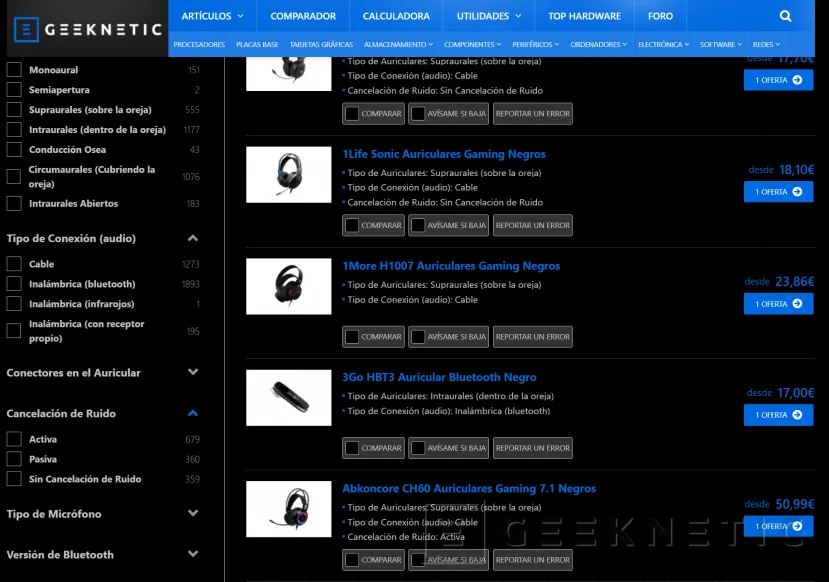
Task: Collapse the Cancelación de Ruido section
Action: (x=193, y=413)
